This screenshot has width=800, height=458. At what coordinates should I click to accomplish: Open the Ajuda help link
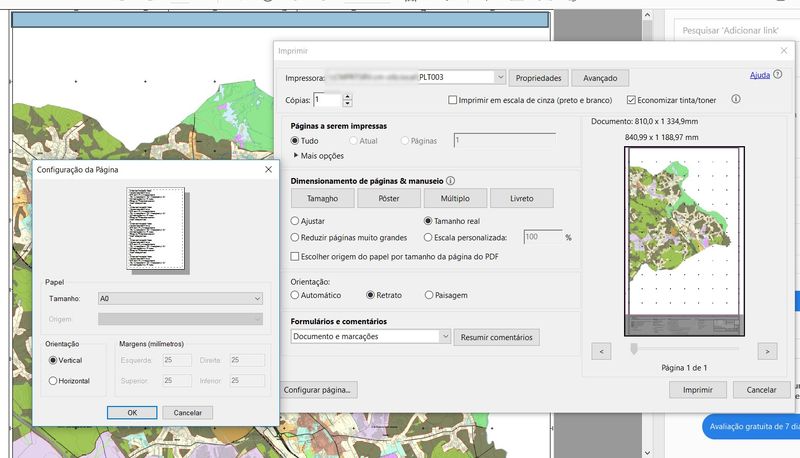[x=759, y=76]
